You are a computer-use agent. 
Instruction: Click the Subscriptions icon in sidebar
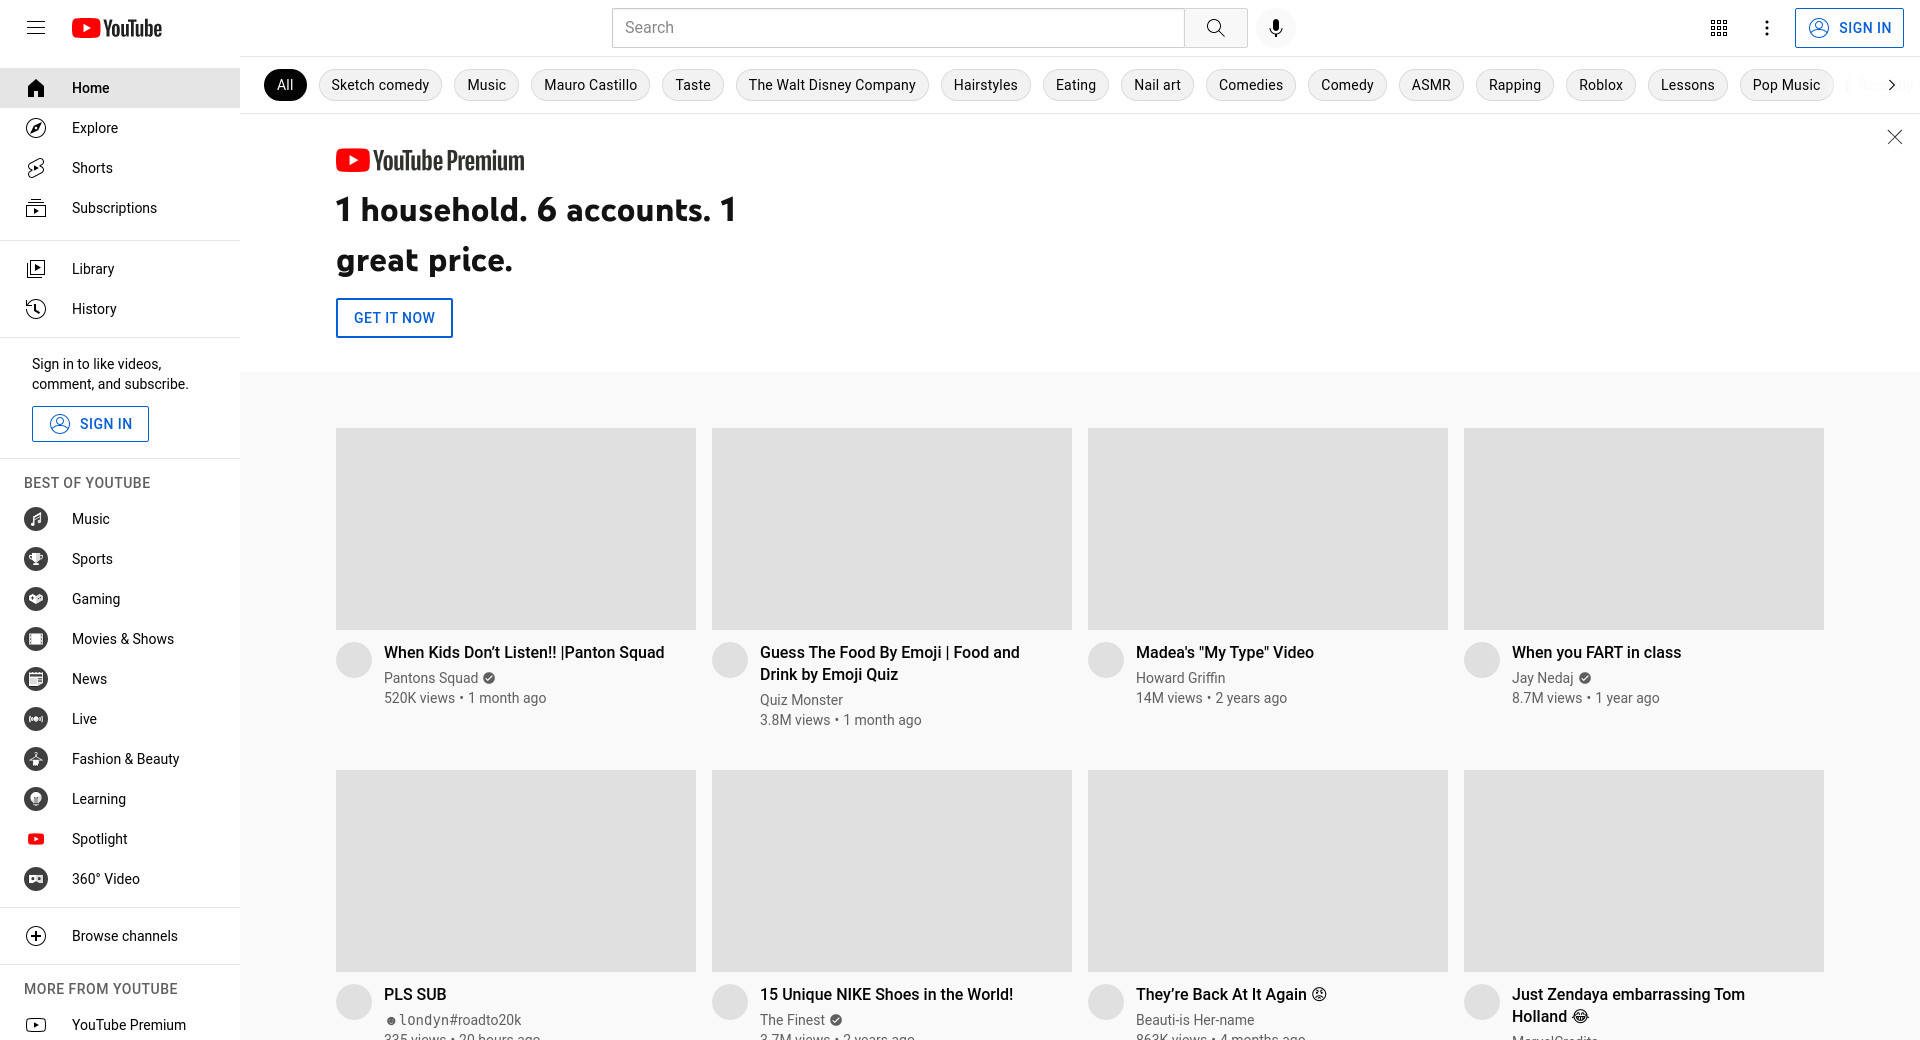pyautogui.click(x=36, y=208)
